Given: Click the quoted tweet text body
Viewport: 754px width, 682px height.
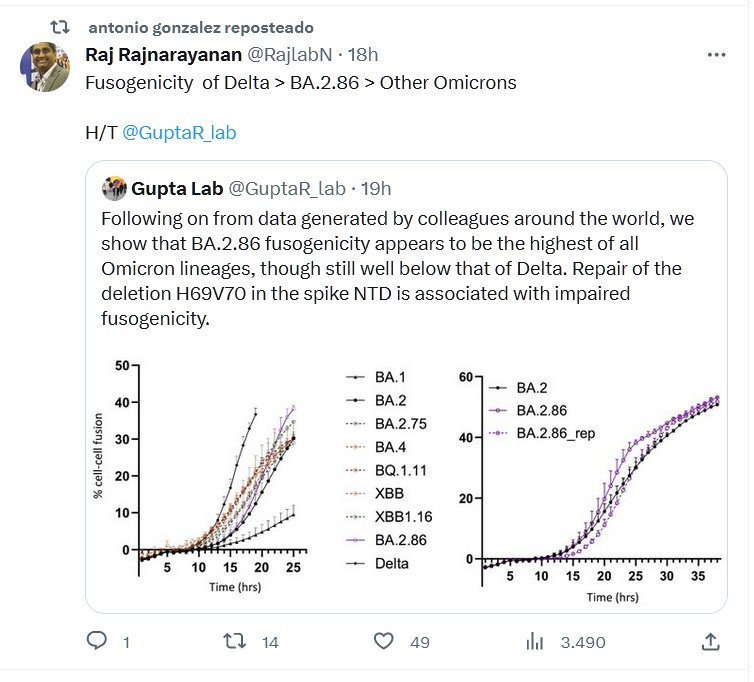Looking at the screenshot, I should coord(400,268).
